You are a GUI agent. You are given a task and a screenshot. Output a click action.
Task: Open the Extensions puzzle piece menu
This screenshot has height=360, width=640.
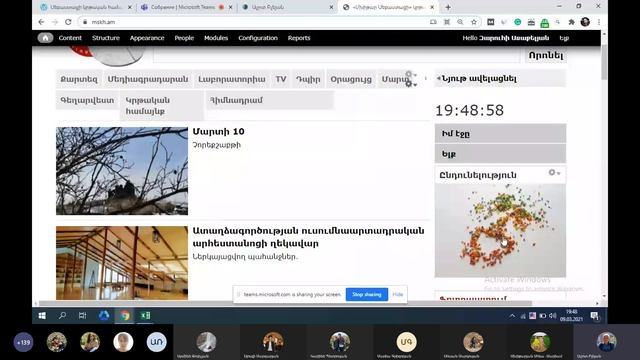[x=571, y=22]
